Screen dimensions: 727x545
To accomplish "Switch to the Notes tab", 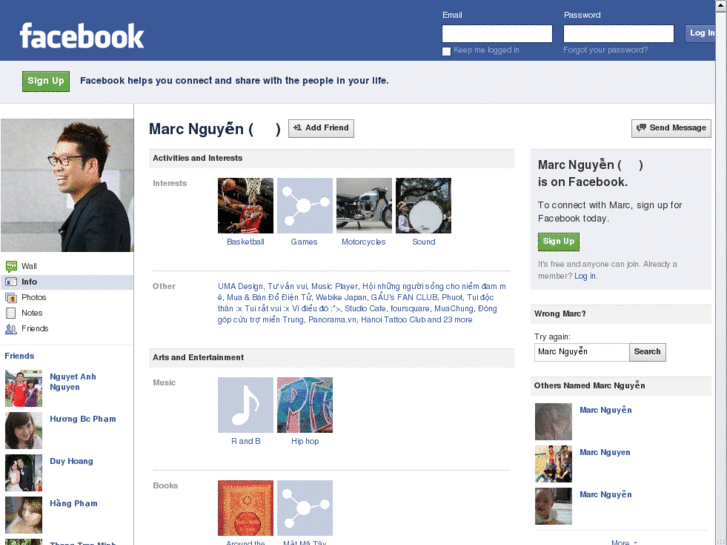I will tap(32, 313).
